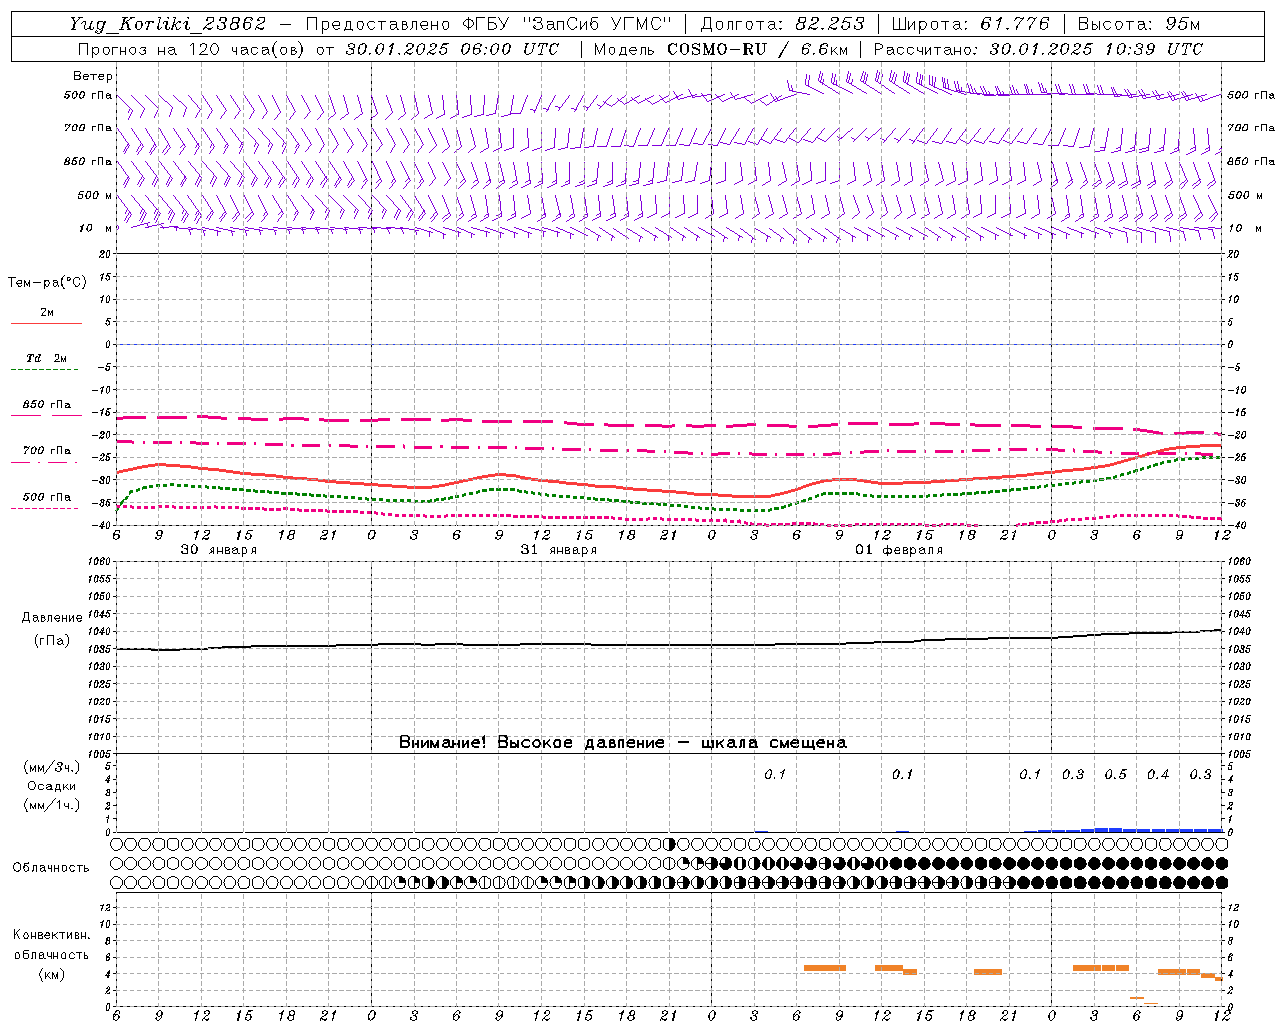Click the 31 января date label

point(558,550)
